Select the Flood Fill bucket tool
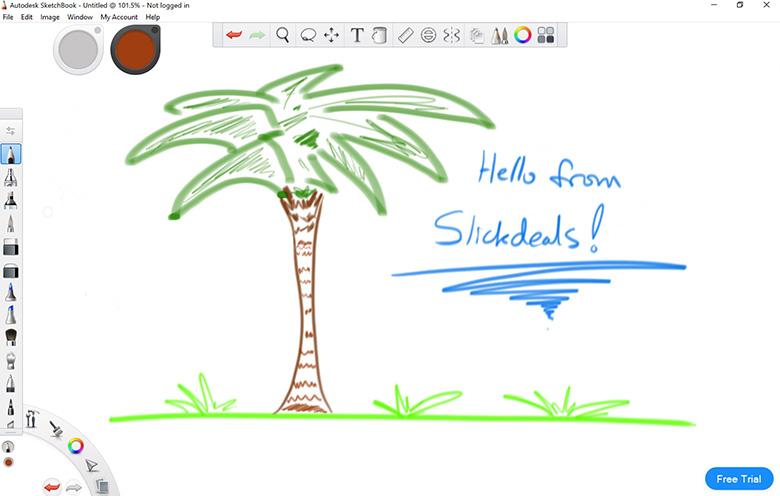Viewport: 780px width, 496px height. 380,35
